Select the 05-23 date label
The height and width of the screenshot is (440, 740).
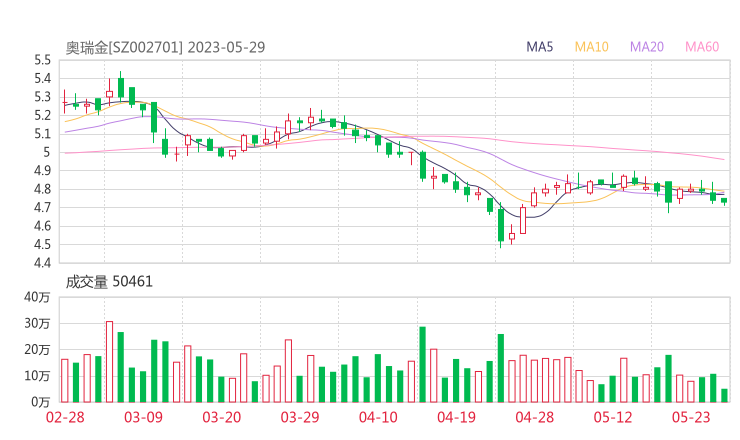[x=692, y=417]
